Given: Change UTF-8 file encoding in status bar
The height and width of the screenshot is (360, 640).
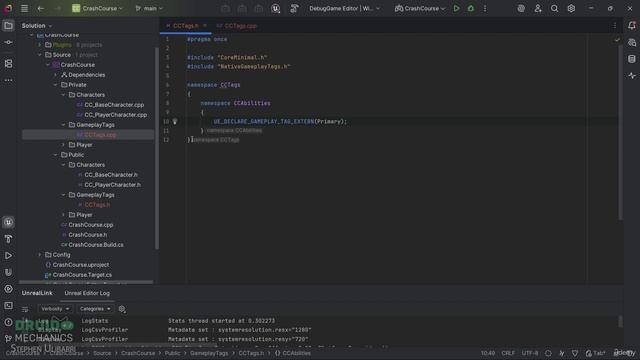Looking at the screenshot, I should tap(530, 353).
